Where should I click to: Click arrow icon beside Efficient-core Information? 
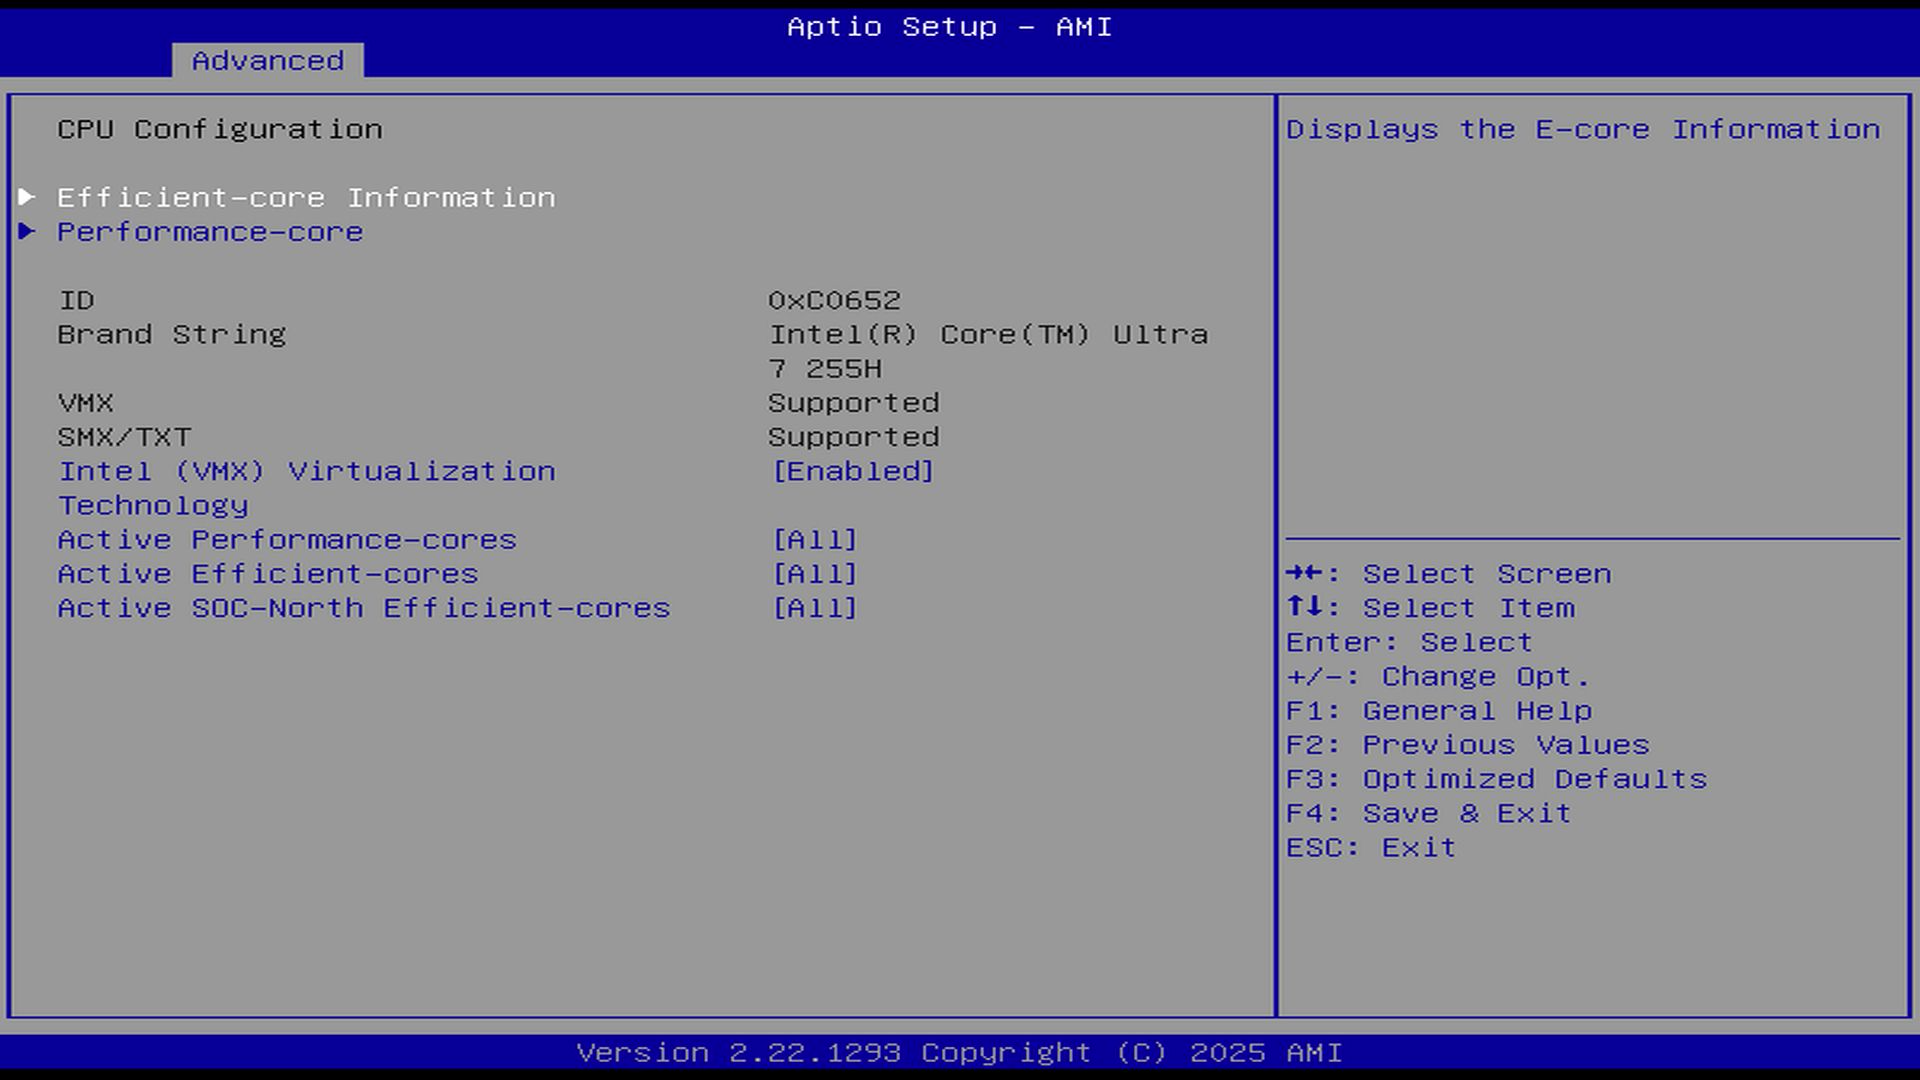27,197
